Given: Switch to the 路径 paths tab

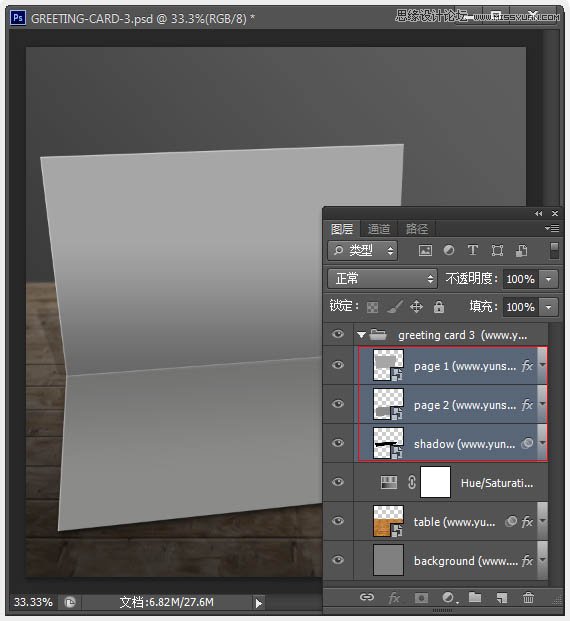Looking at the screenshot, I should pyautogui.click(x=417, y=229).
